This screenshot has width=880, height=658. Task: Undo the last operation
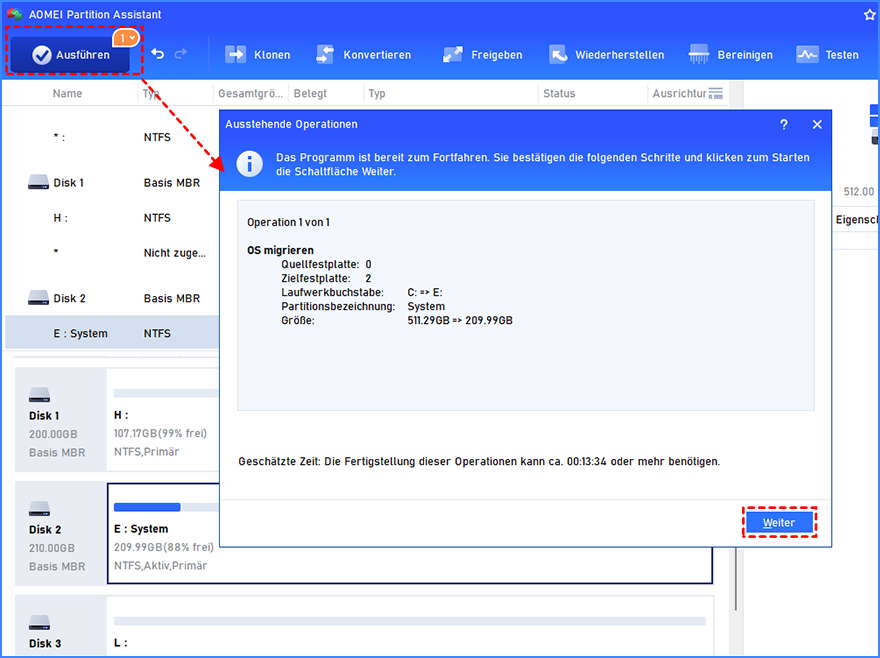point(158,54)
